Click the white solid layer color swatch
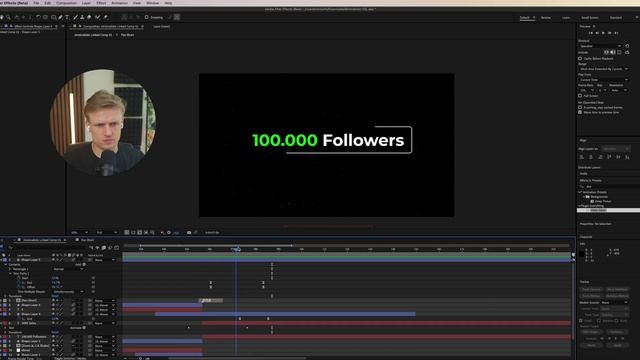Viewport: 640px width, 360px height. (x=18, y=350)
